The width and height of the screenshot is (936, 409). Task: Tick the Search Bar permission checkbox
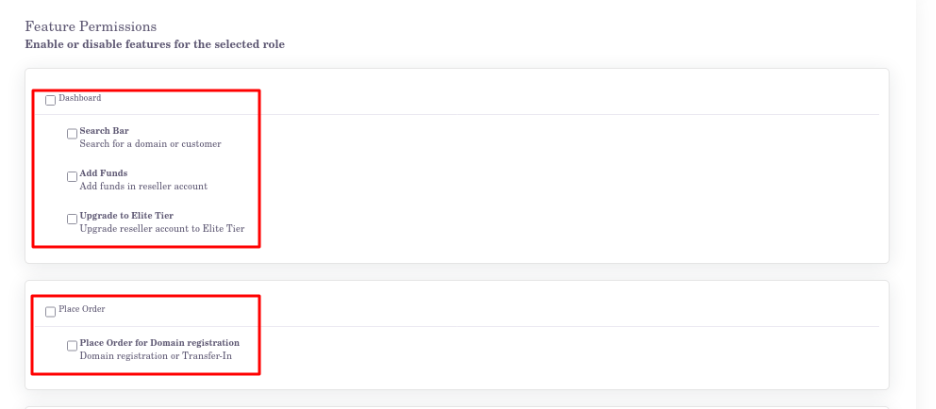[72, 134]
